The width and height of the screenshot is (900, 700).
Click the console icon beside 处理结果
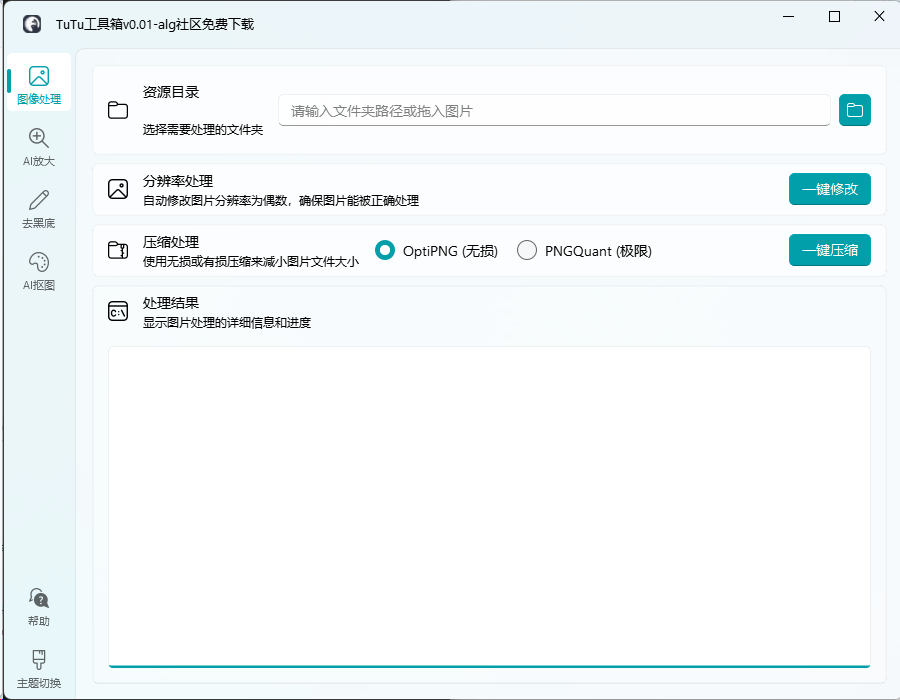[118, 311]
